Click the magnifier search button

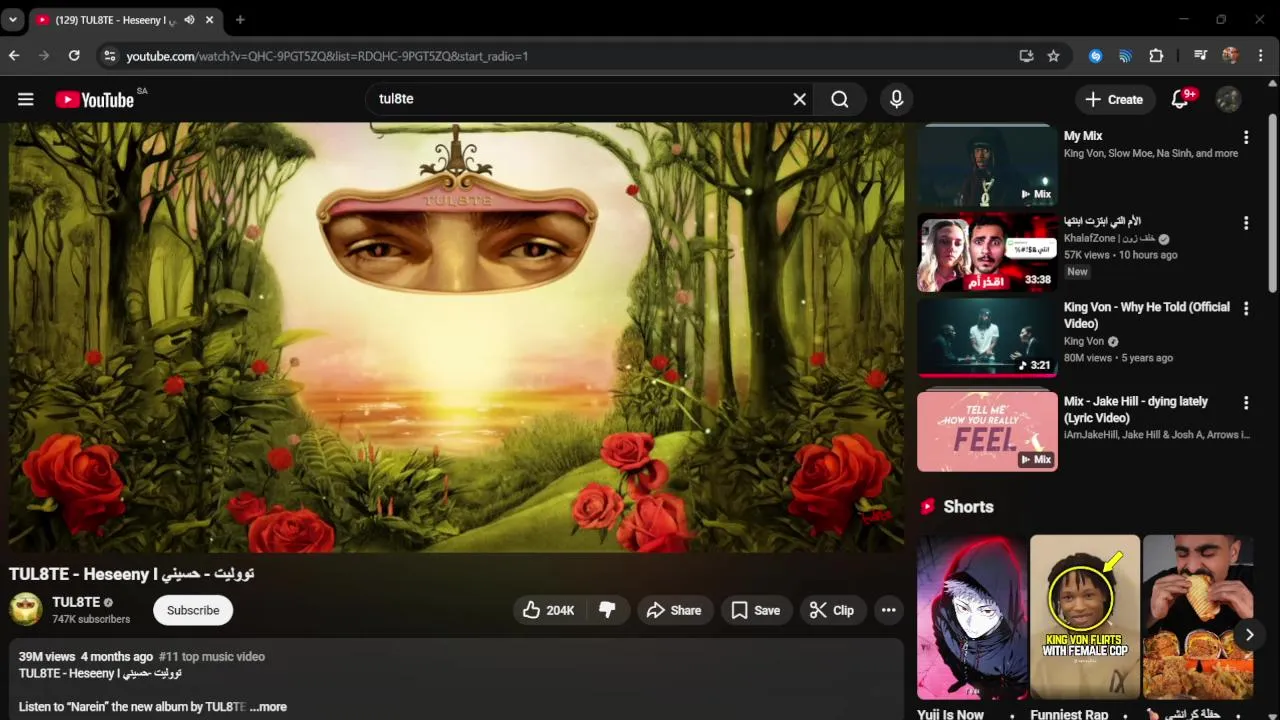click(840, 99)
